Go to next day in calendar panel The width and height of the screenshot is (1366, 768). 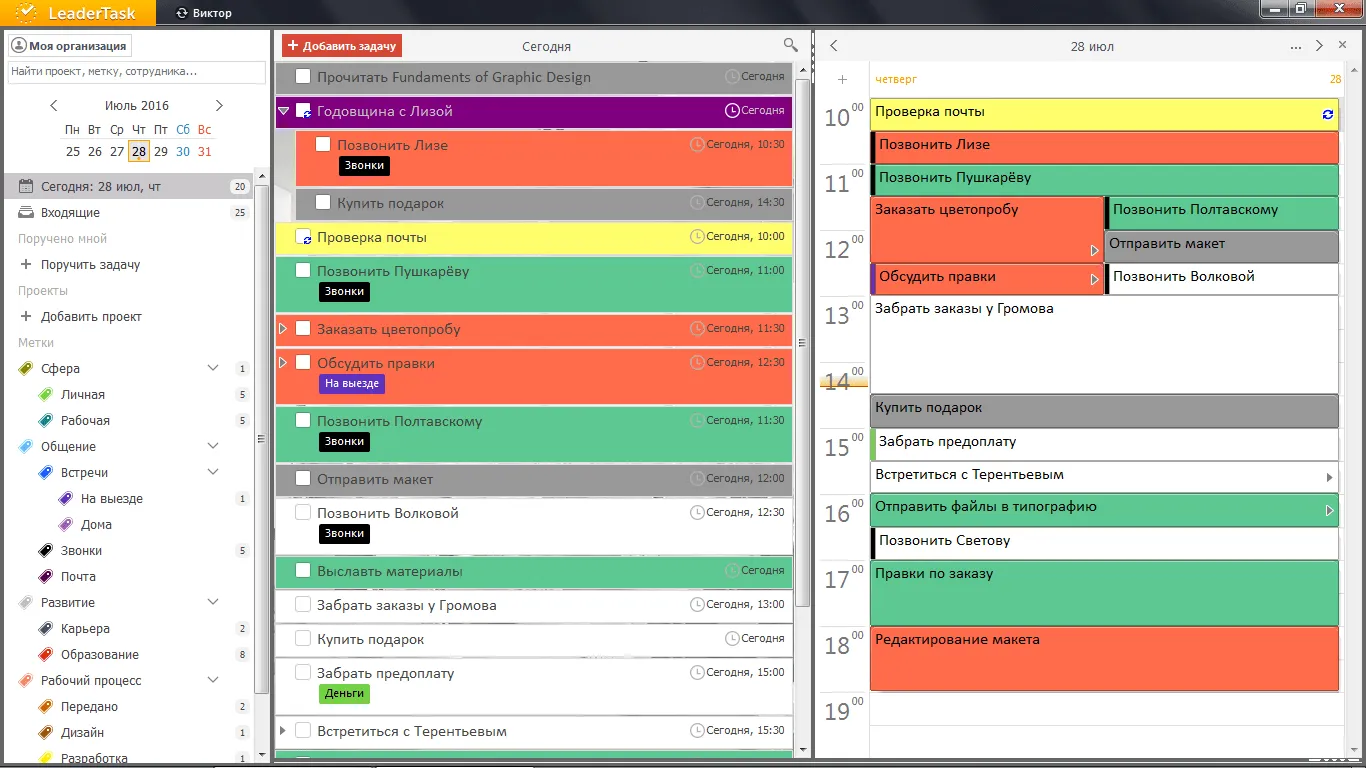tap(1319, 46)
